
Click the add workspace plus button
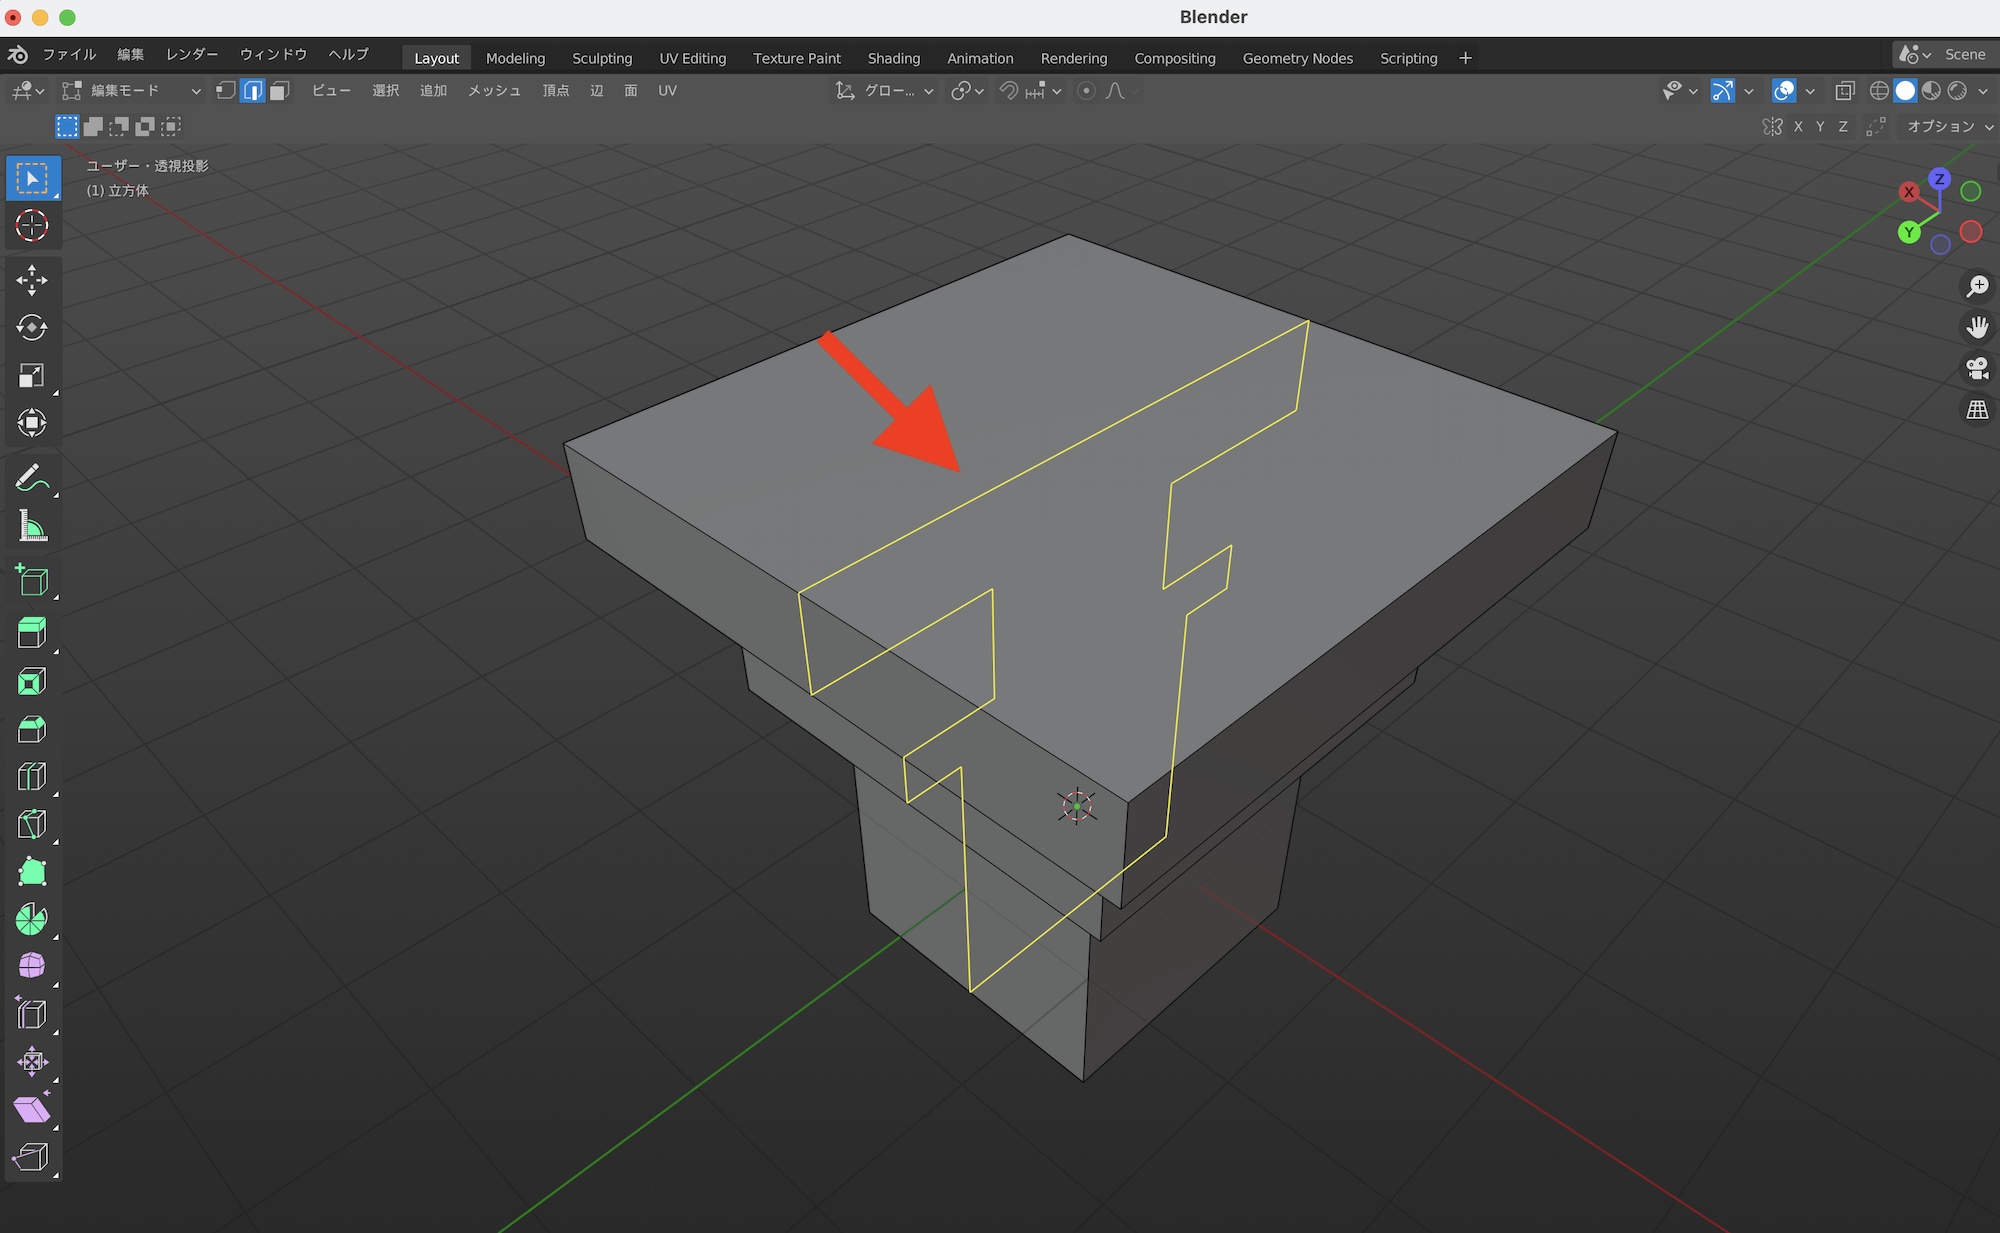pyautogui.click(x=1465, y=58)
